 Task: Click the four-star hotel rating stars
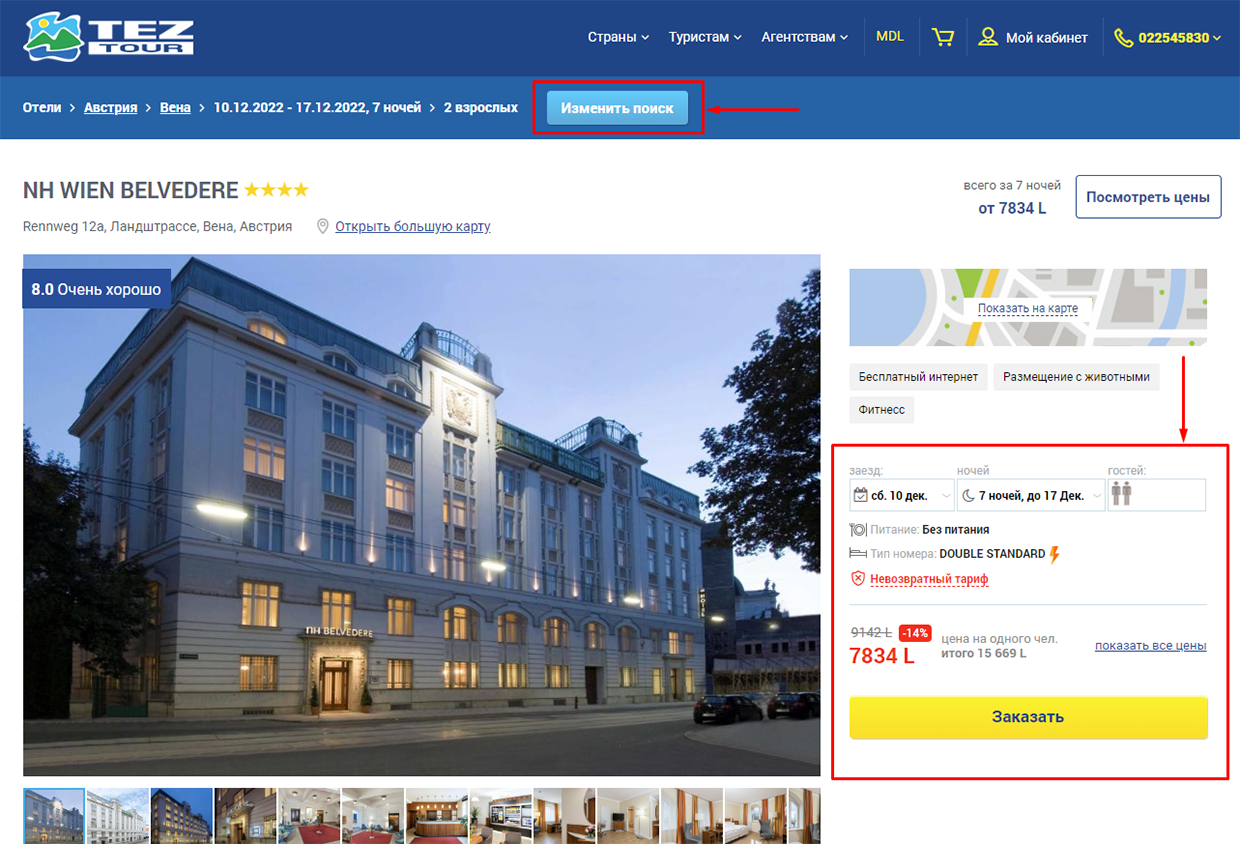[276, 190]
